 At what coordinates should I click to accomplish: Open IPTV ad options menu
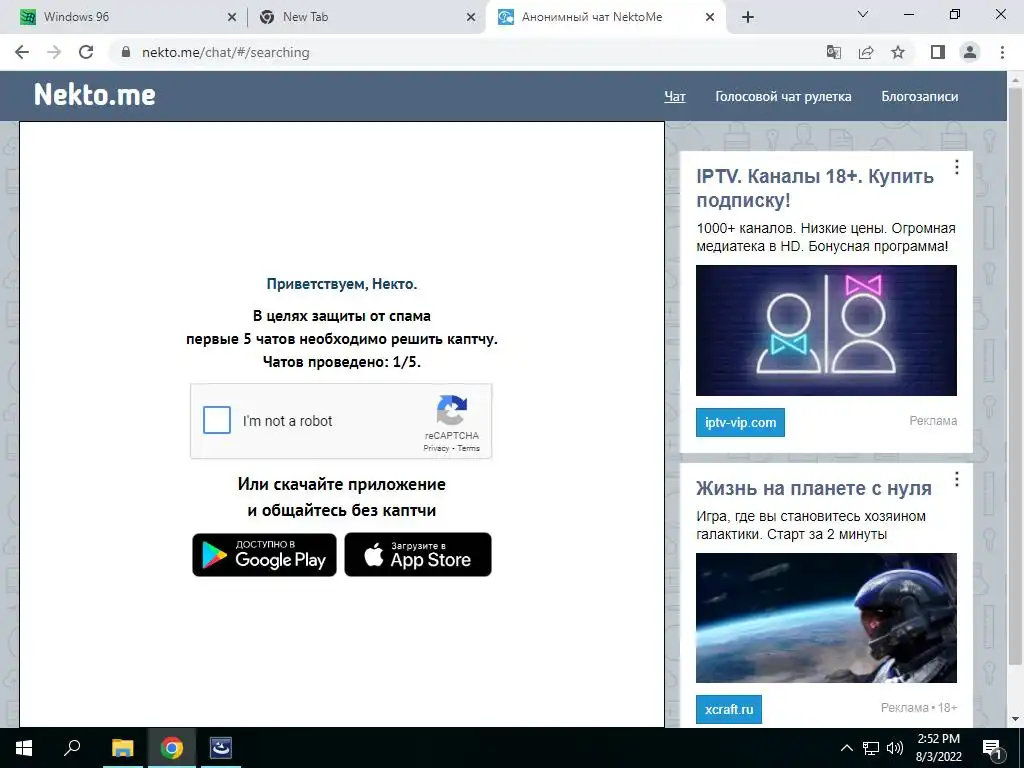(x=957, y=167)
